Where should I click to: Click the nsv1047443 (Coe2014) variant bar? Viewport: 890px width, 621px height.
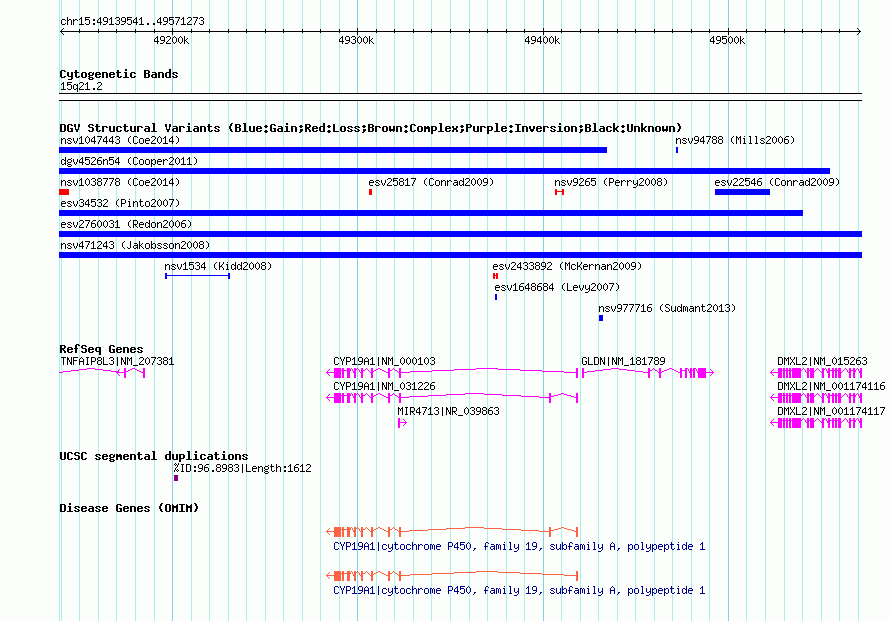[x=333, y=150]
